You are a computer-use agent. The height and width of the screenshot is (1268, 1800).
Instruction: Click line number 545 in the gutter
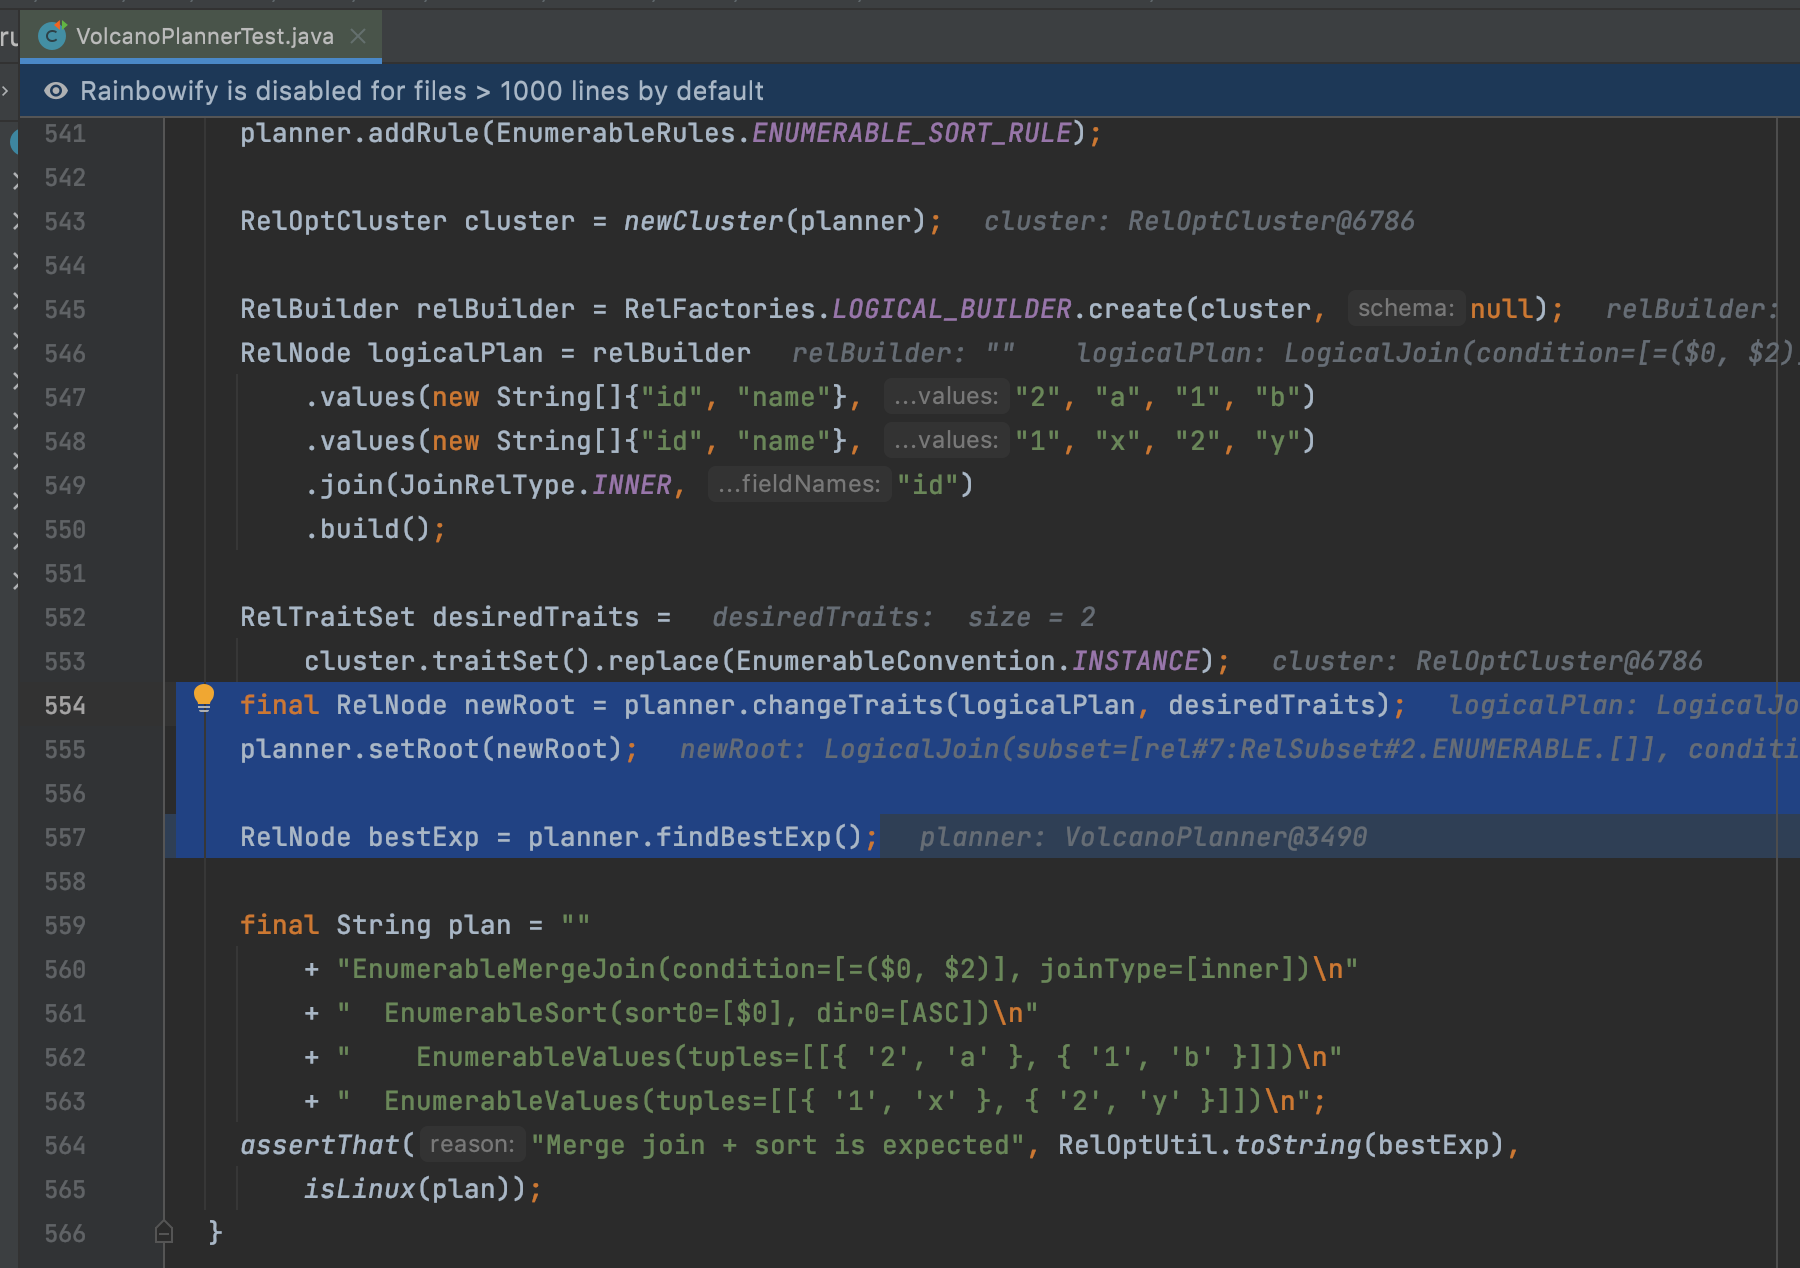coord(65,309)
